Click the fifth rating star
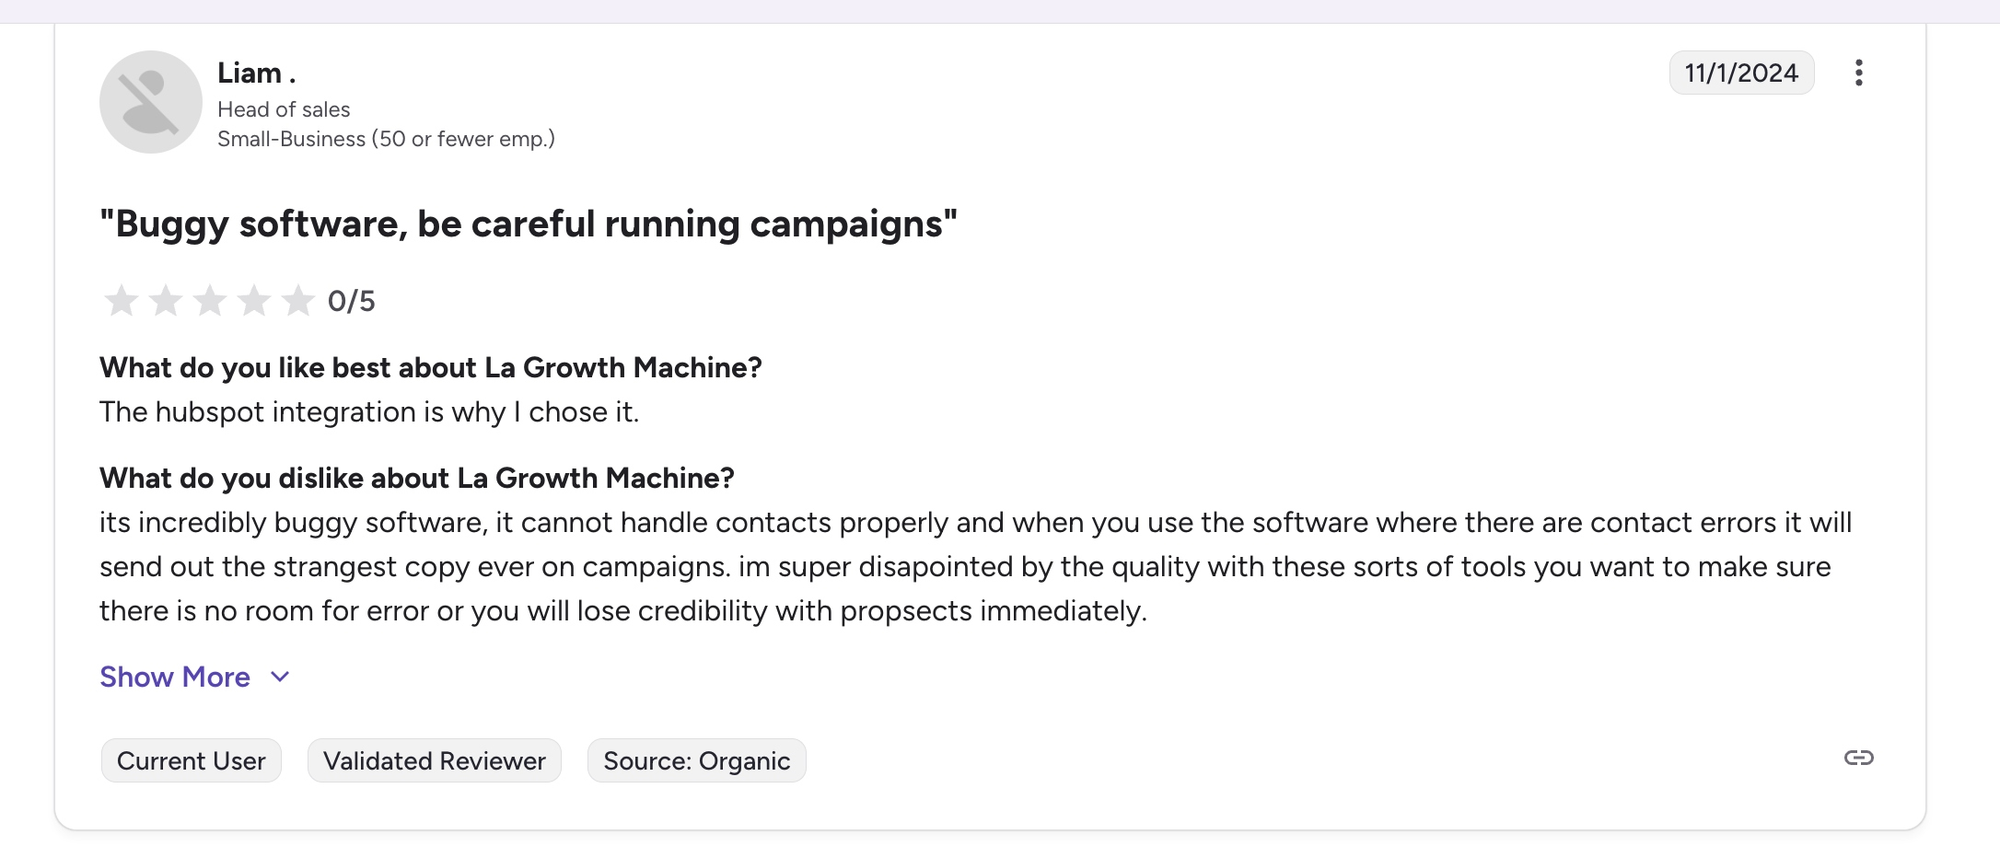2000x867 pixels. 298,300
